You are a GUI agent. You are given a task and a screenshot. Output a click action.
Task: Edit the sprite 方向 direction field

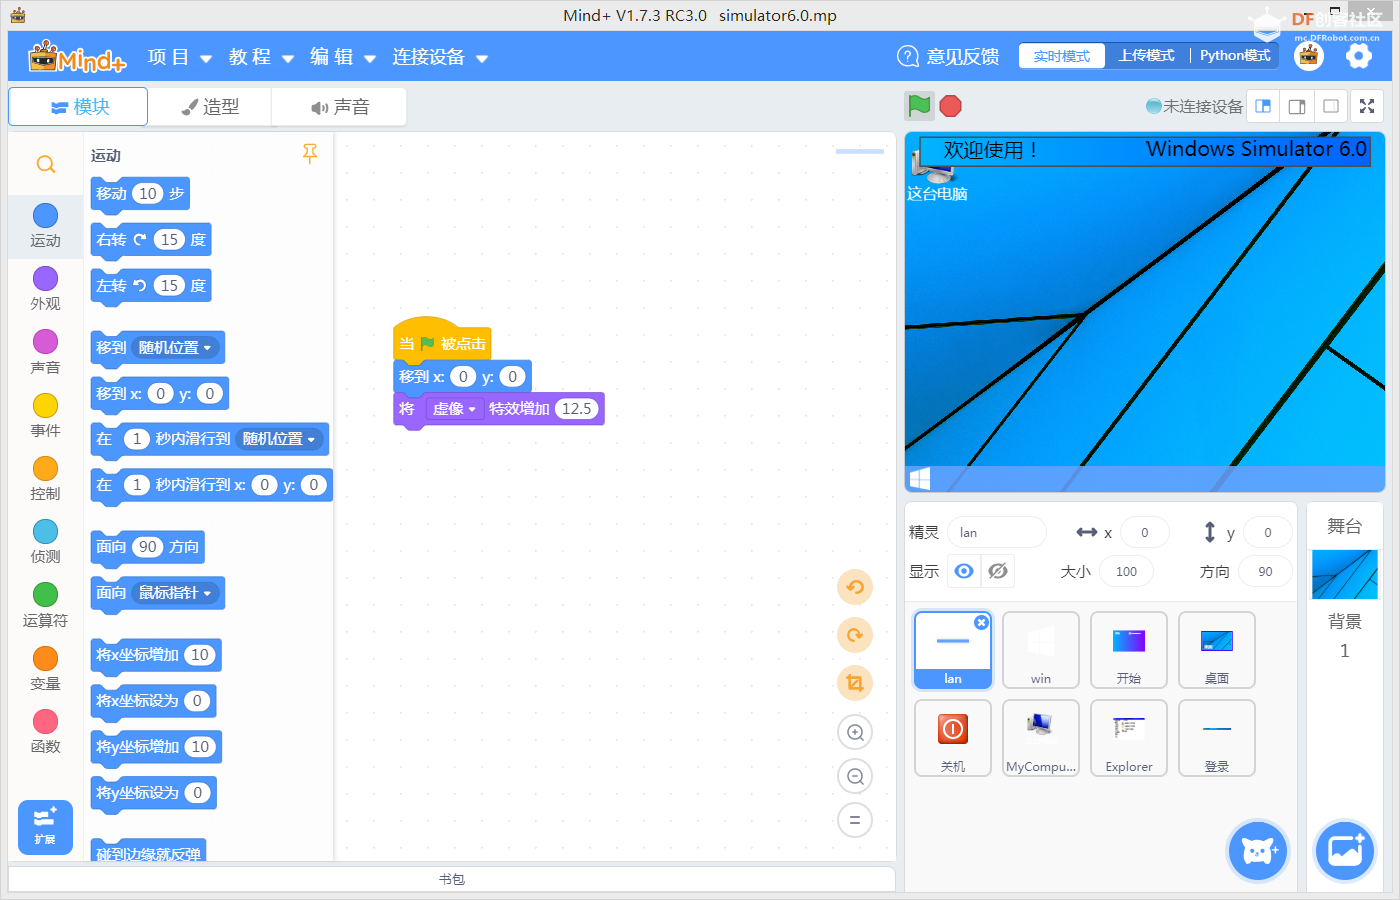1265,571
